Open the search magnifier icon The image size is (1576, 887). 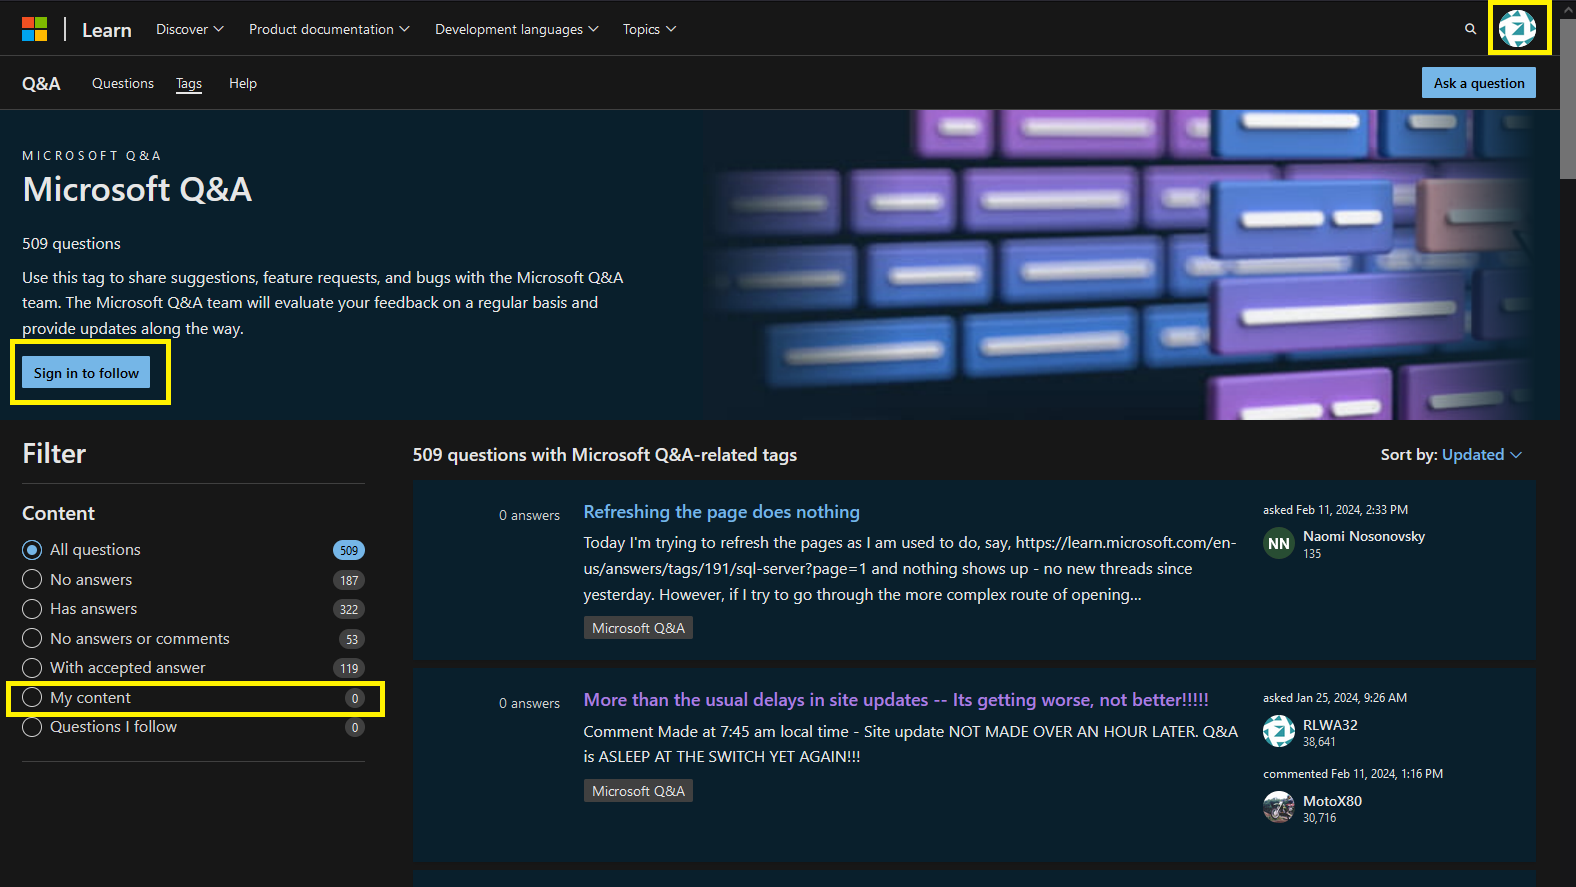click(1470, 29)
